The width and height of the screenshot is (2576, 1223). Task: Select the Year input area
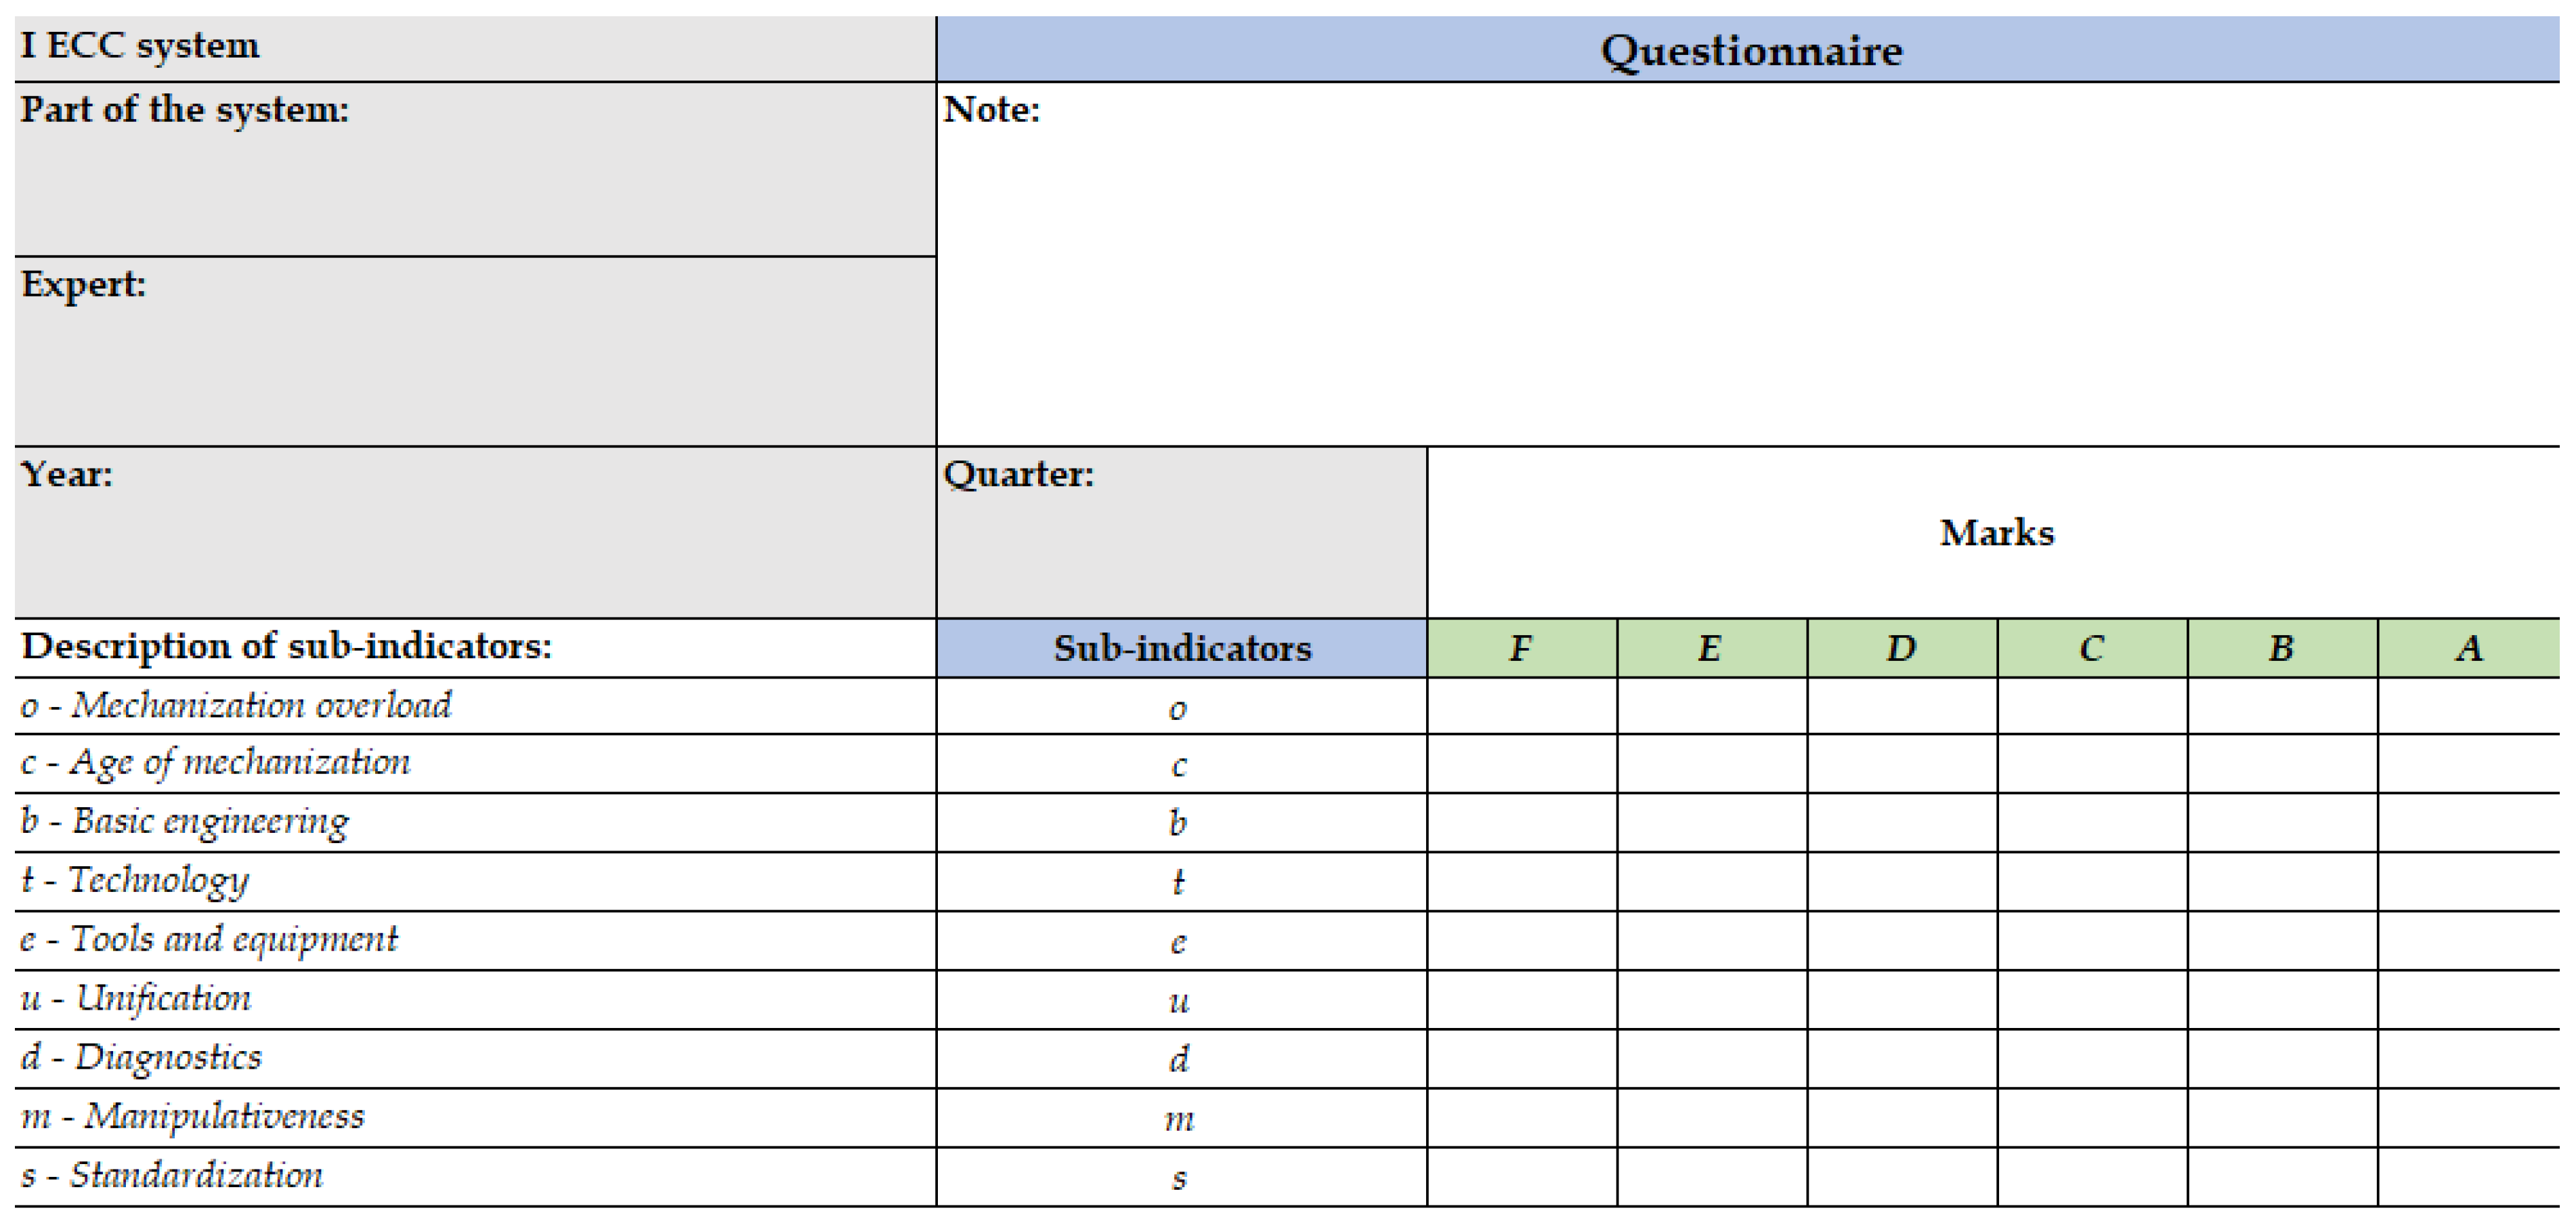coord(475,533)
